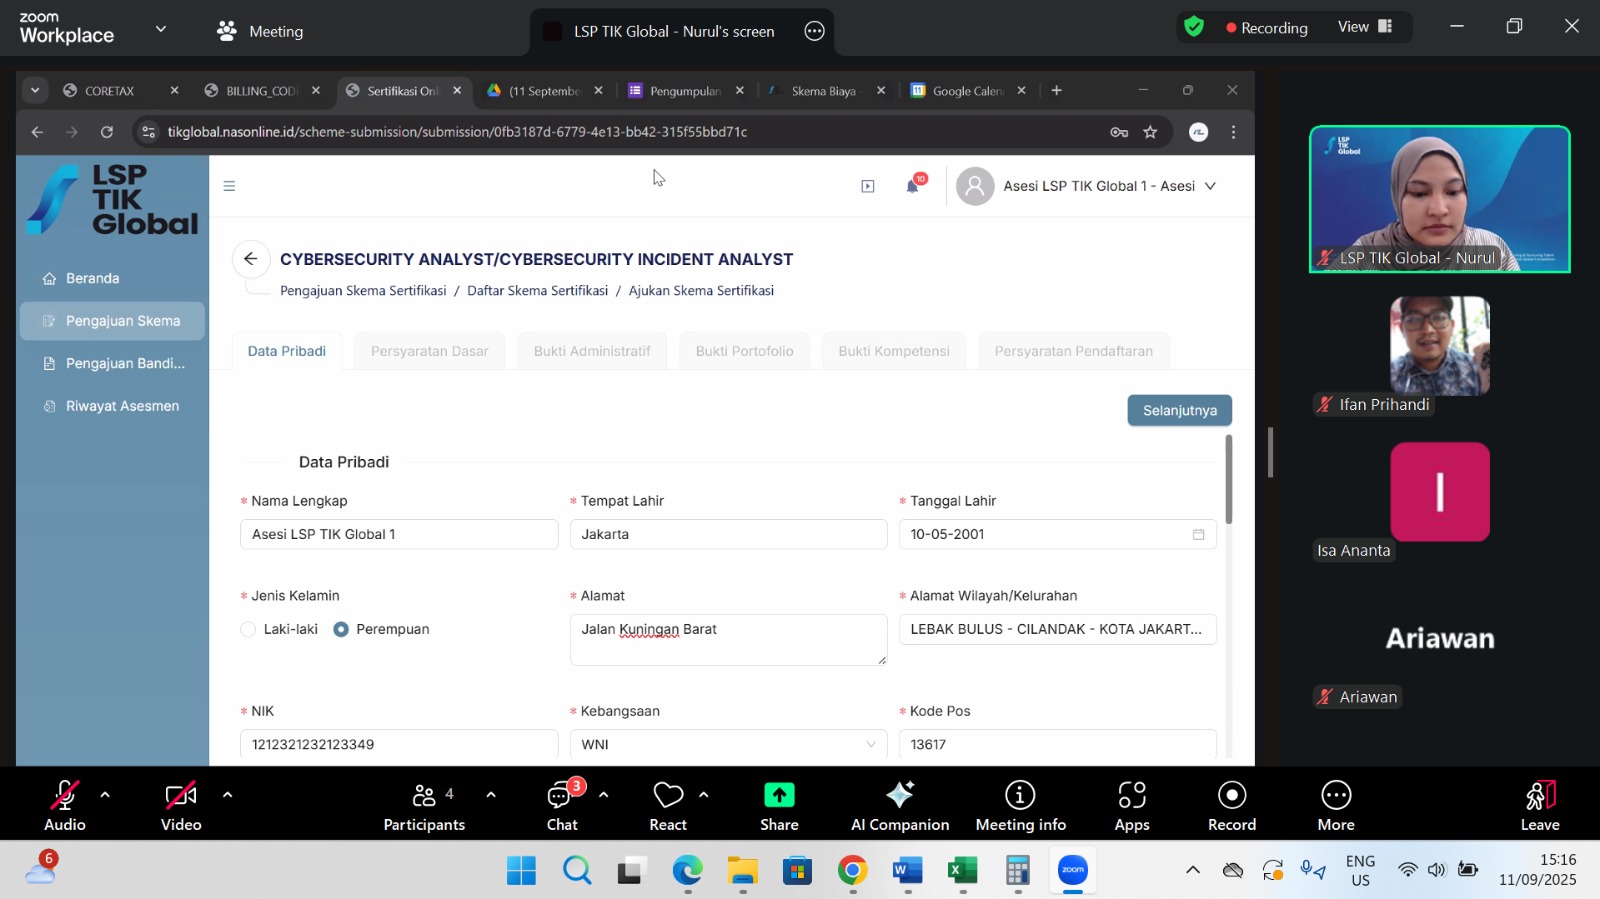This screenshot has height=899, width=1600.
Task: Click the notification bell icon
Action: pos(912,186)
